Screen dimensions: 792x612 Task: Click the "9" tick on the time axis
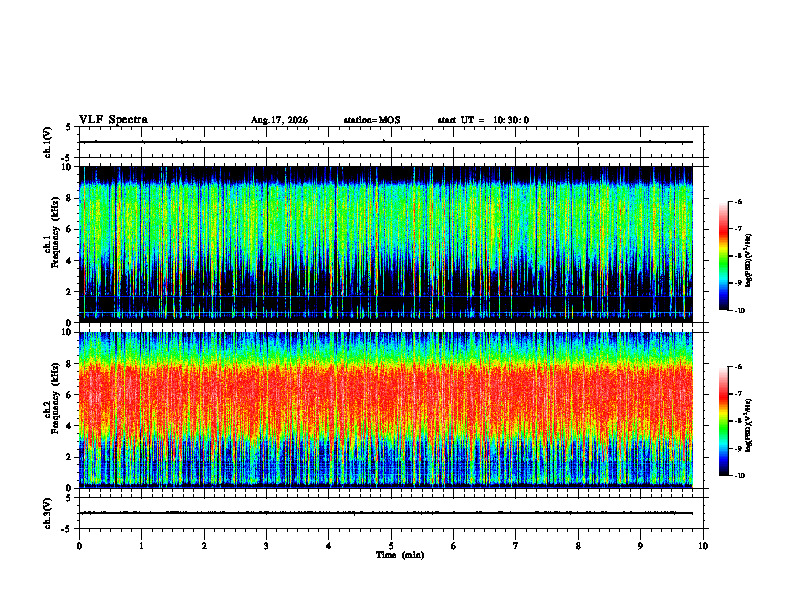[640, 546]
